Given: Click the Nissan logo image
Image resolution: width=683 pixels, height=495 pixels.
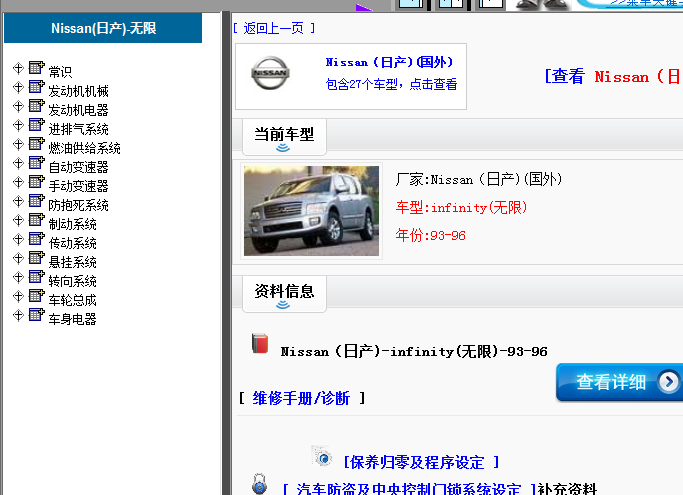Looking at the screenshot, I should [270, 73].
